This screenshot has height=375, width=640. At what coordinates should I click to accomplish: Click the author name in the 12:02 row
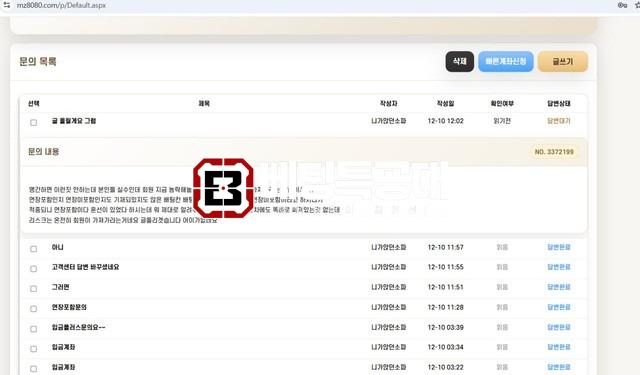click(x=389, y=121)
